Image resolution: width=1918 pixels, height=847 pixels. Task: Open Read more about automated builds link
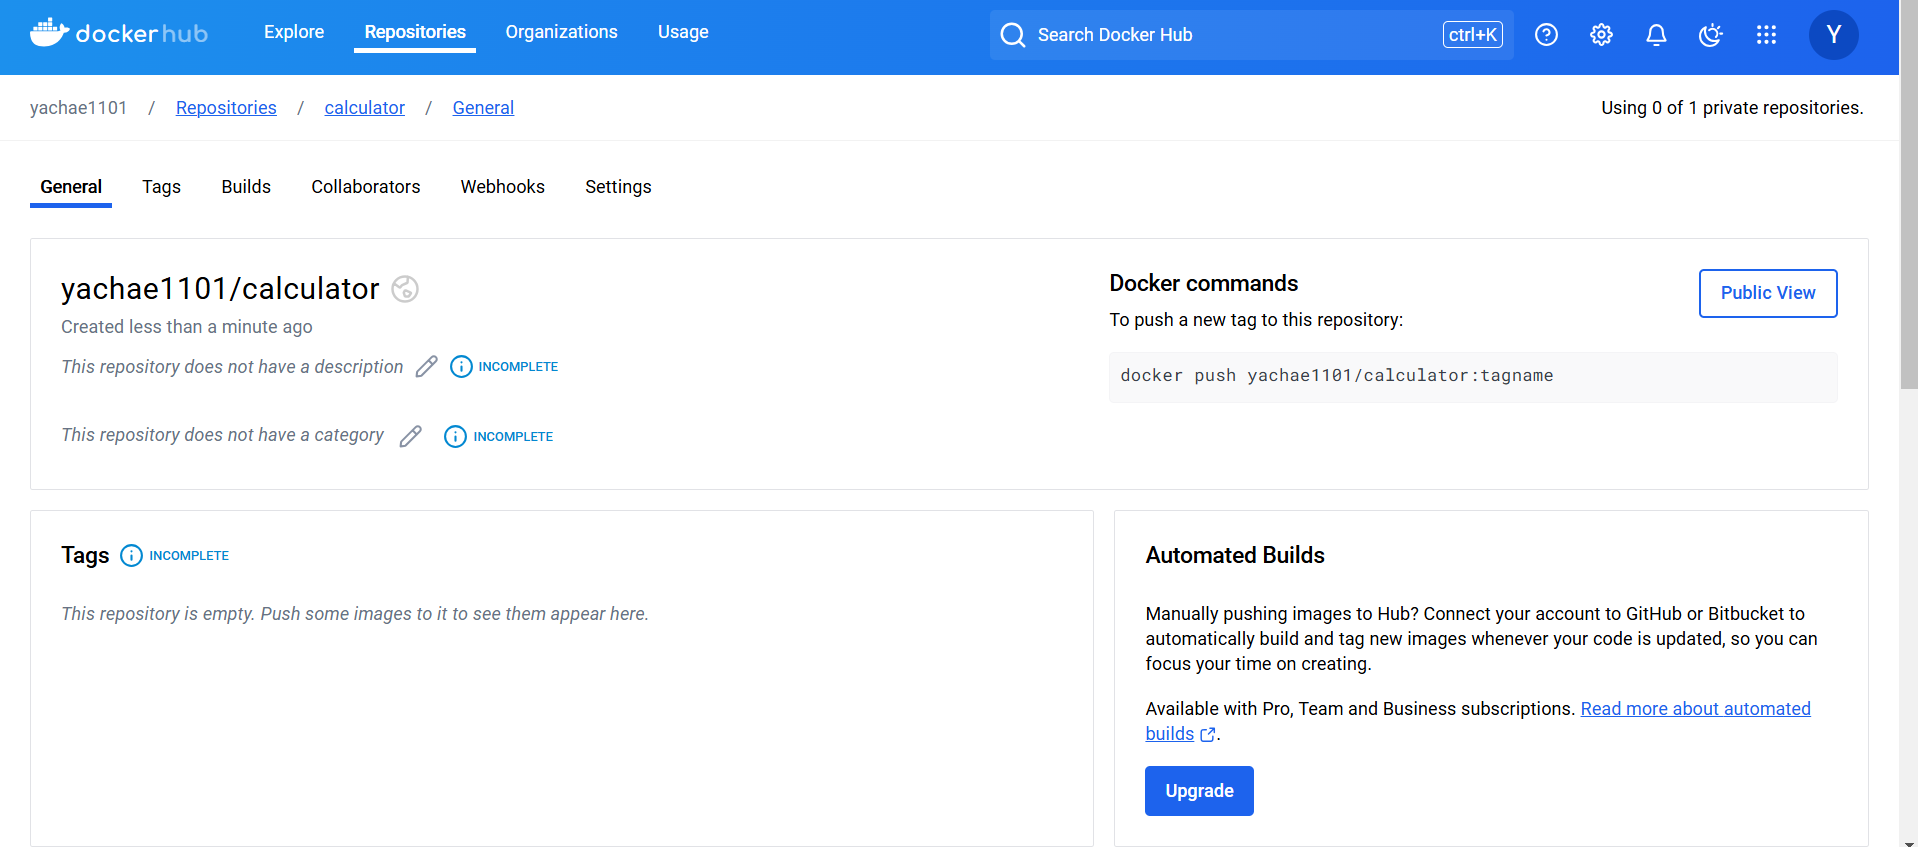pyautogui.click(x=1695, y=709)
